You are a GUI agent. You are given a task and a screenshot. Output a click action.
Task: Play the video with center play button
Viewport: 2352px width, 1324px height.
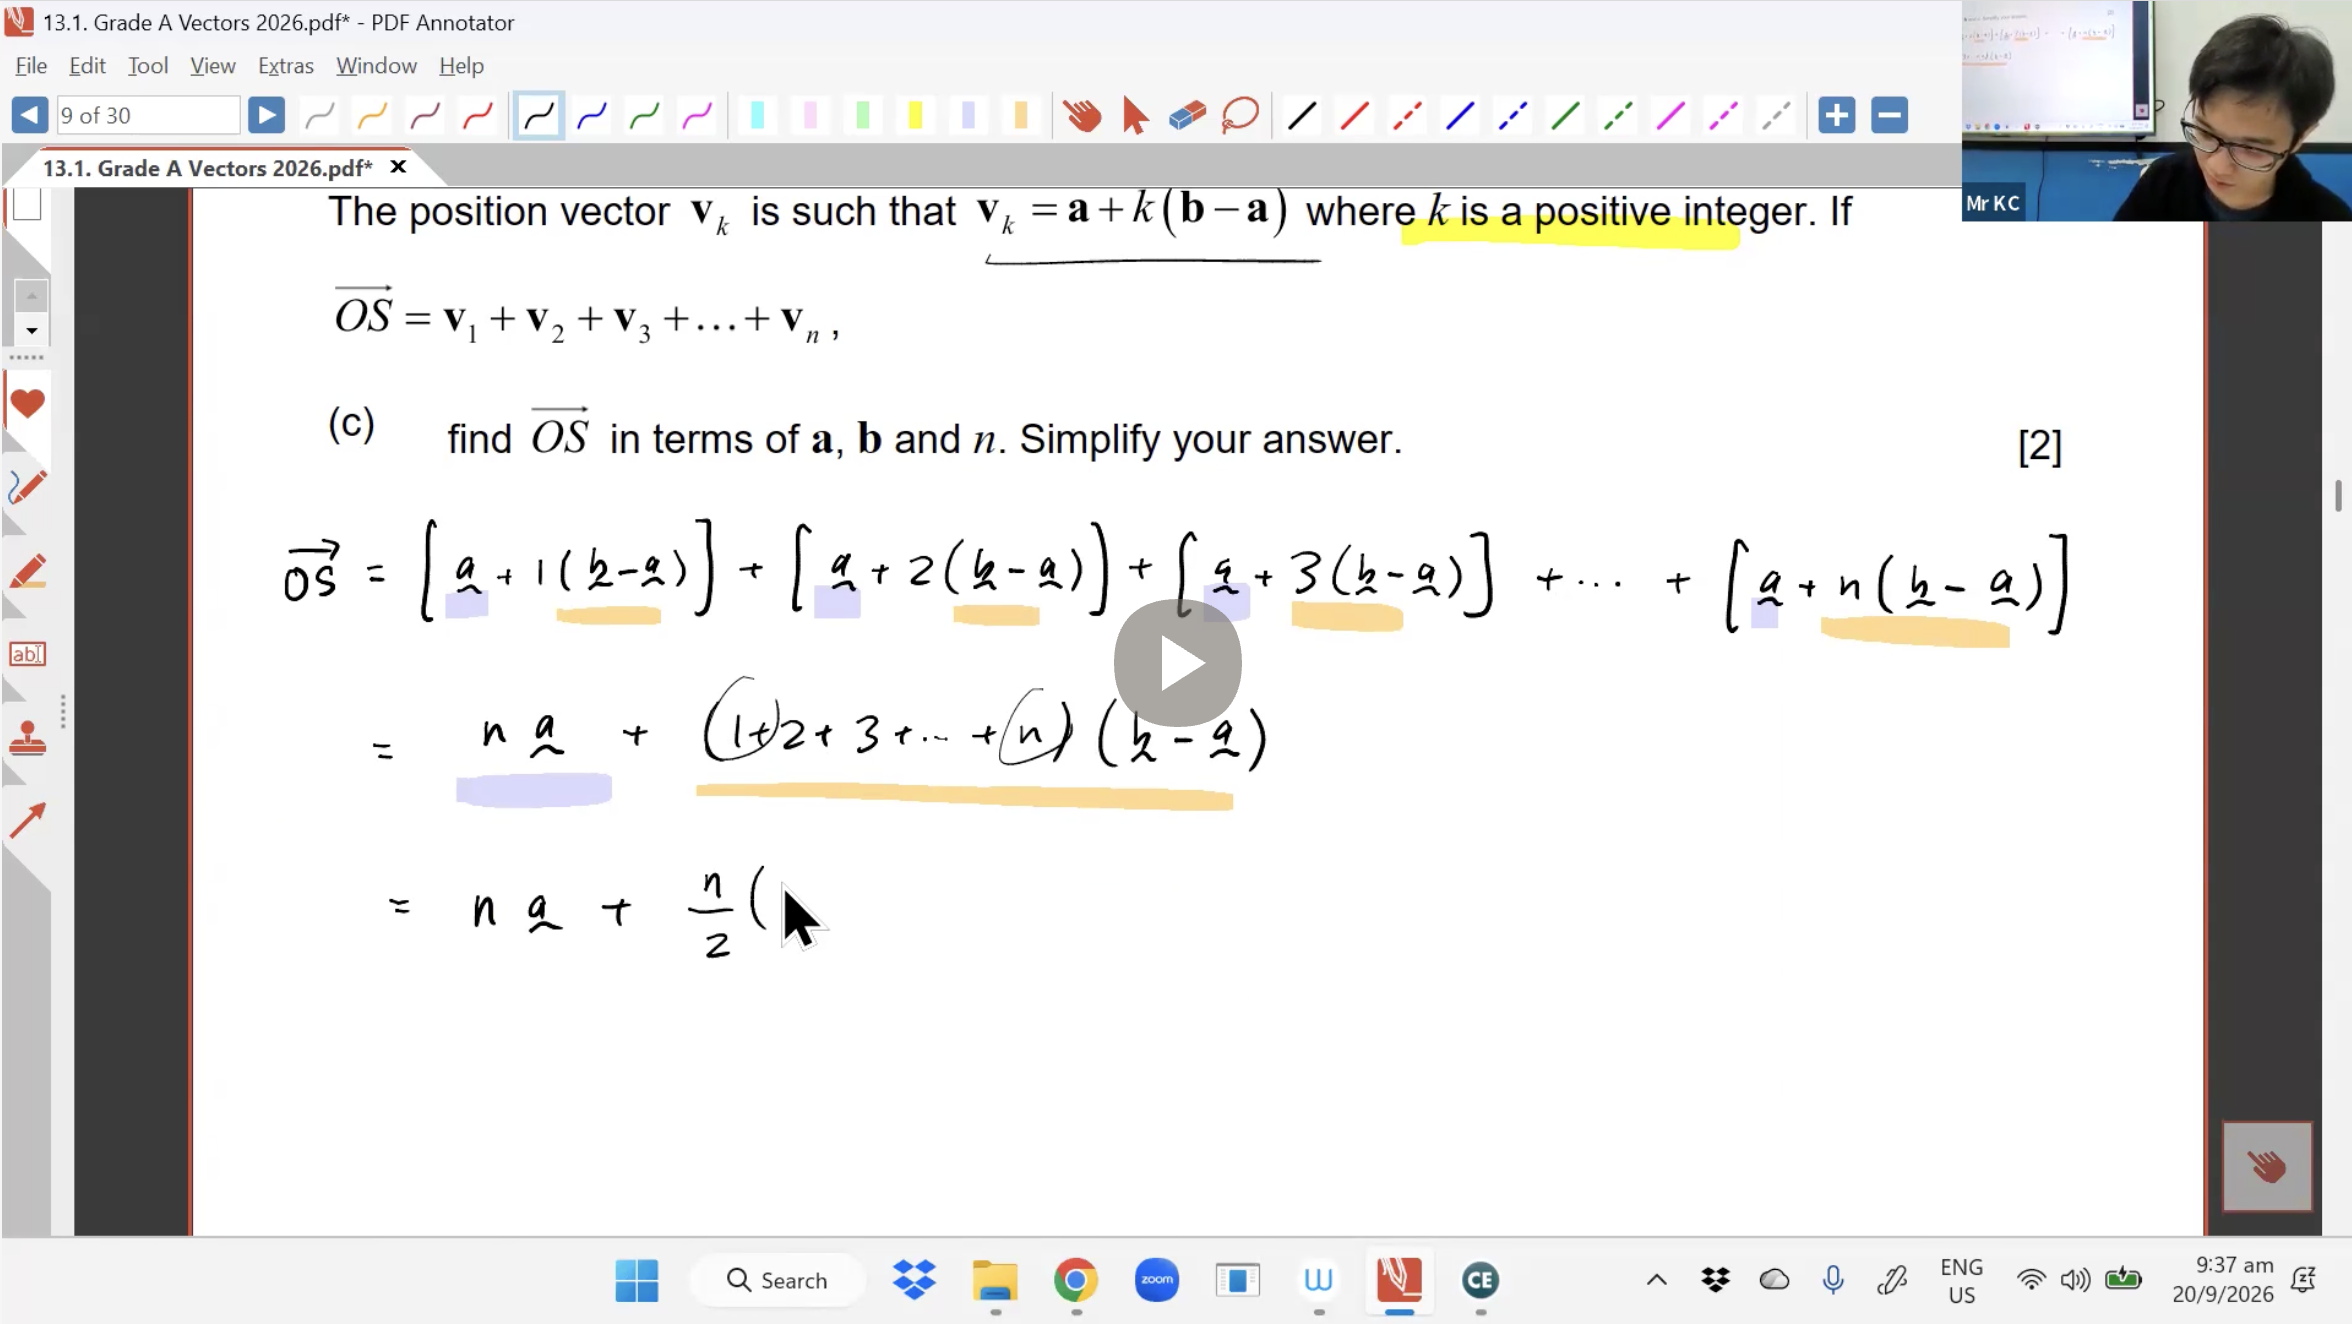click(1177, 663)
